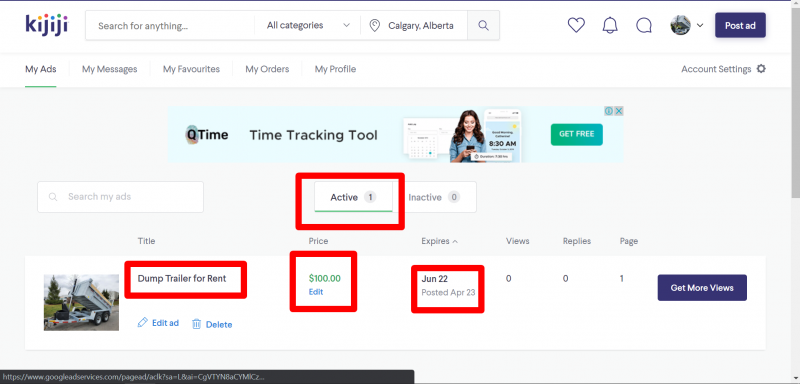
Task: Click the Delete link
Action: click(x=219, y=324)
